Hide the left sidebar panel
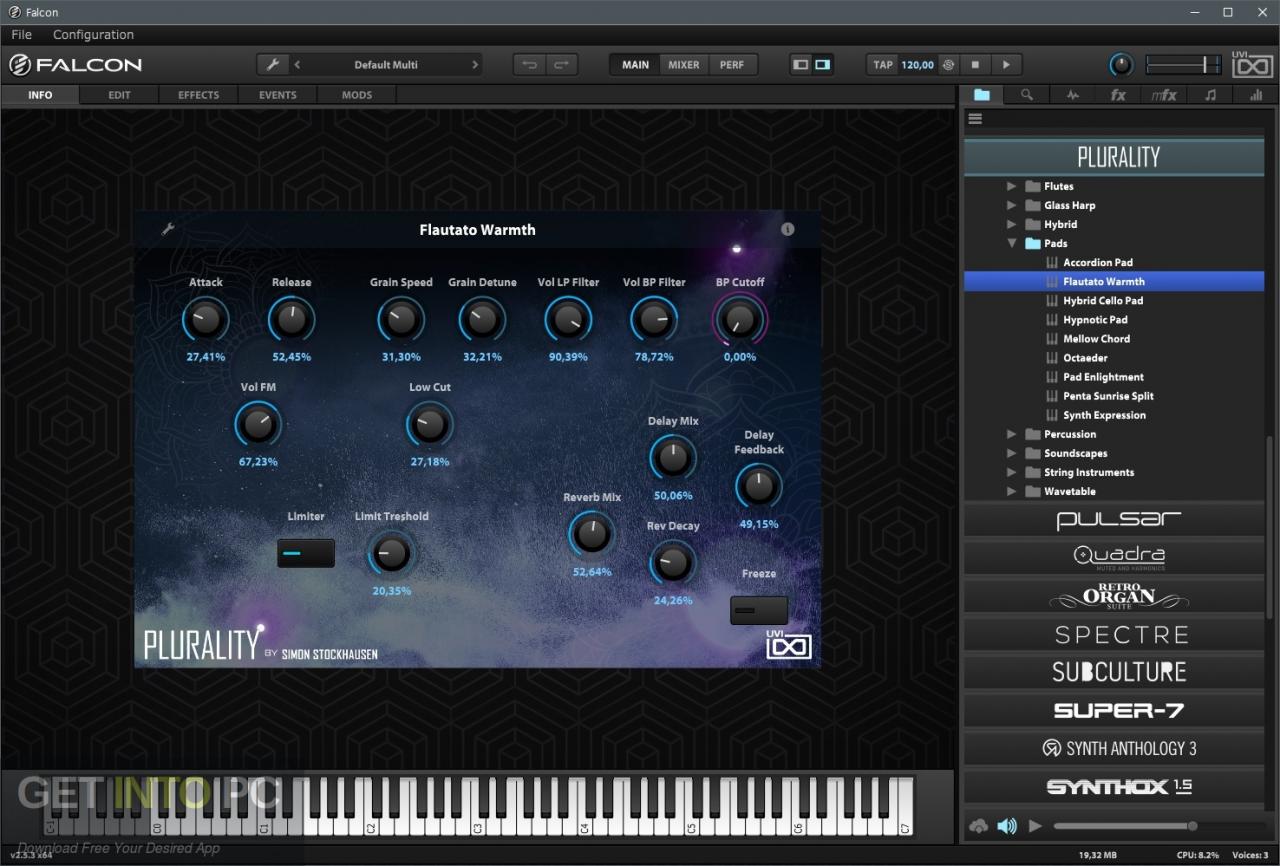Screen dimensions: 1280x866 tap(800, 65)
